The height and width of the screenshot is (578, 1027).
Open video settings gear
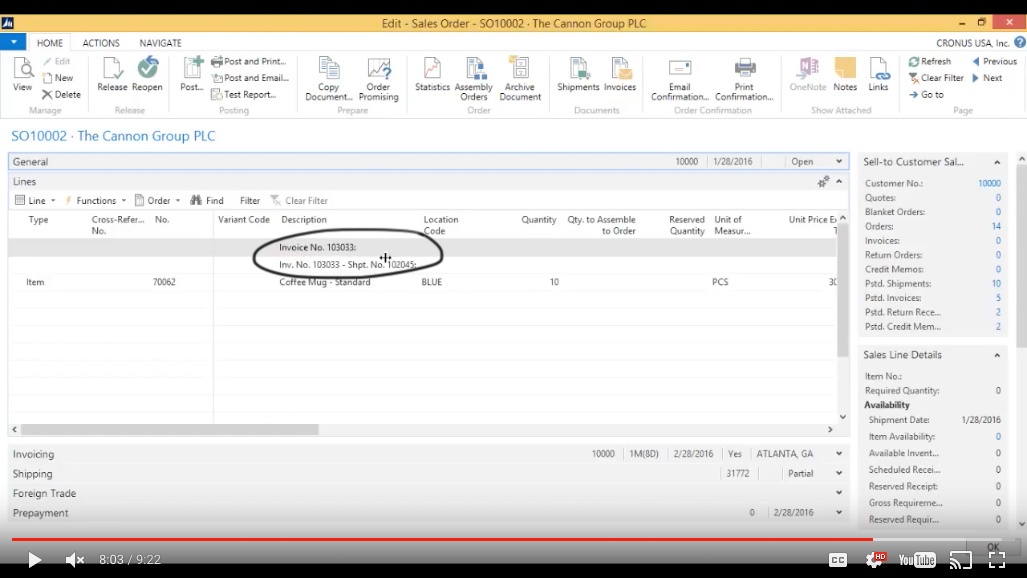click(874, 560)
